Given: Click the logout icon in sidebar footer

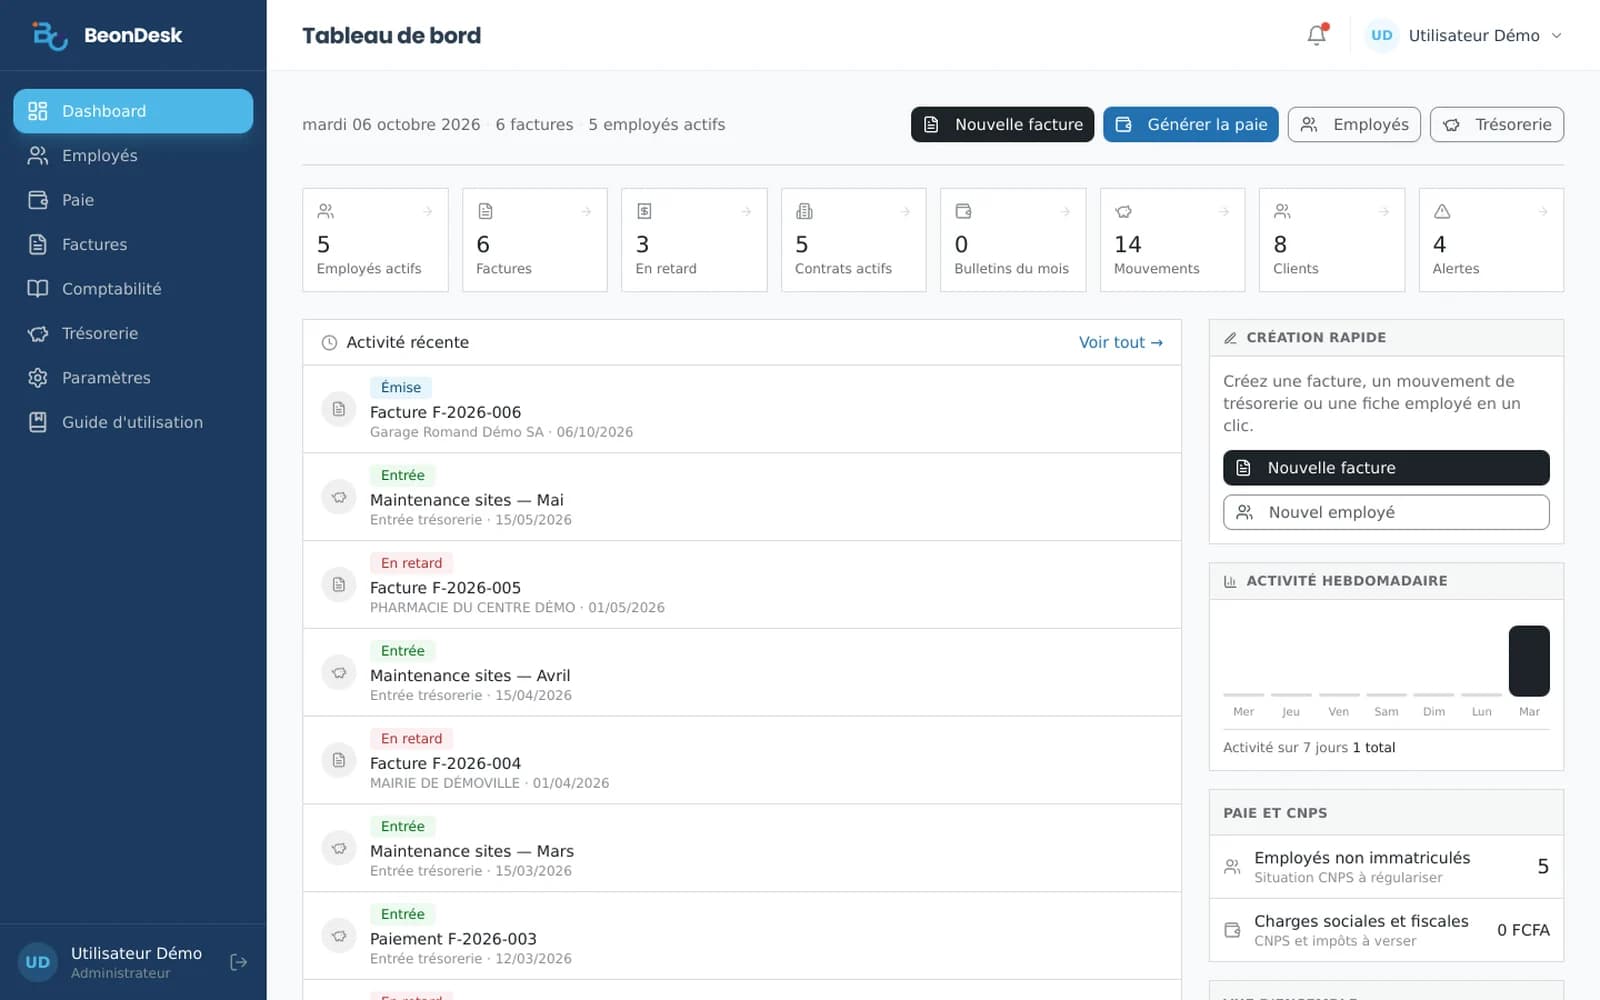Looking at the screenshot, I should [x=238, y=962].
